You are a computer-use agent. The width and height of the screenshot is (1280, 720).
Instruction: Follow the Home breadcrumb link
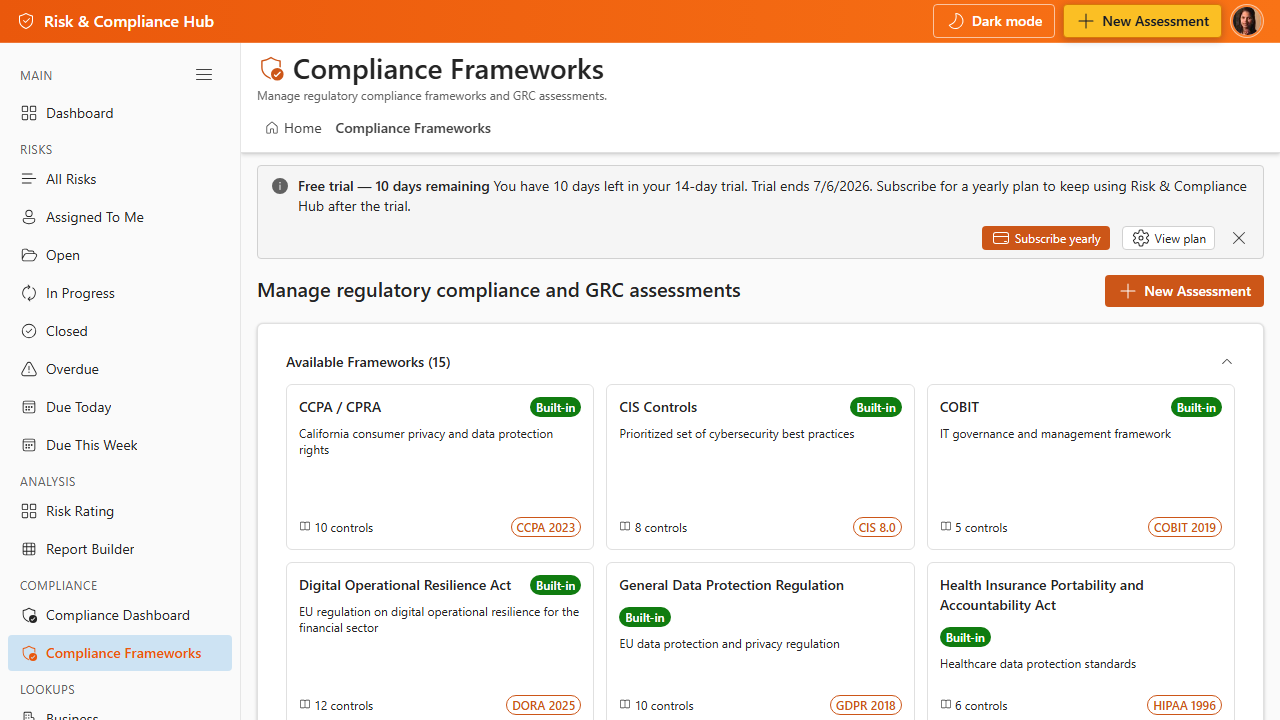pyautogui.click(x=293, y=128)
